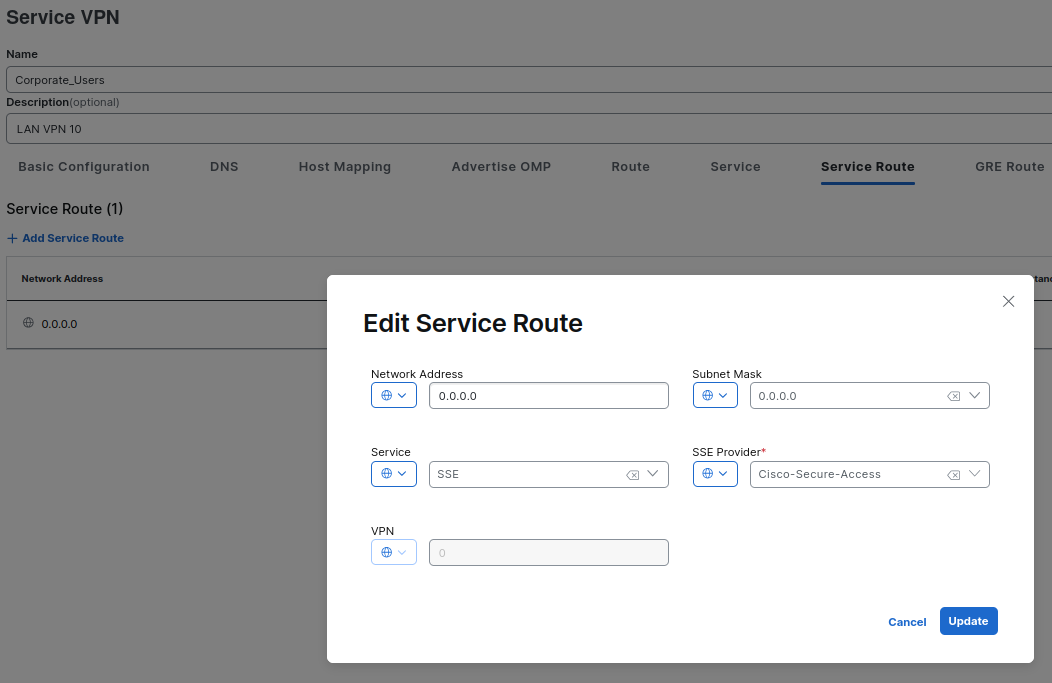The image size is (1052, 683).
Task: Open Service field global scope selector
Action: tap(393, 474)
